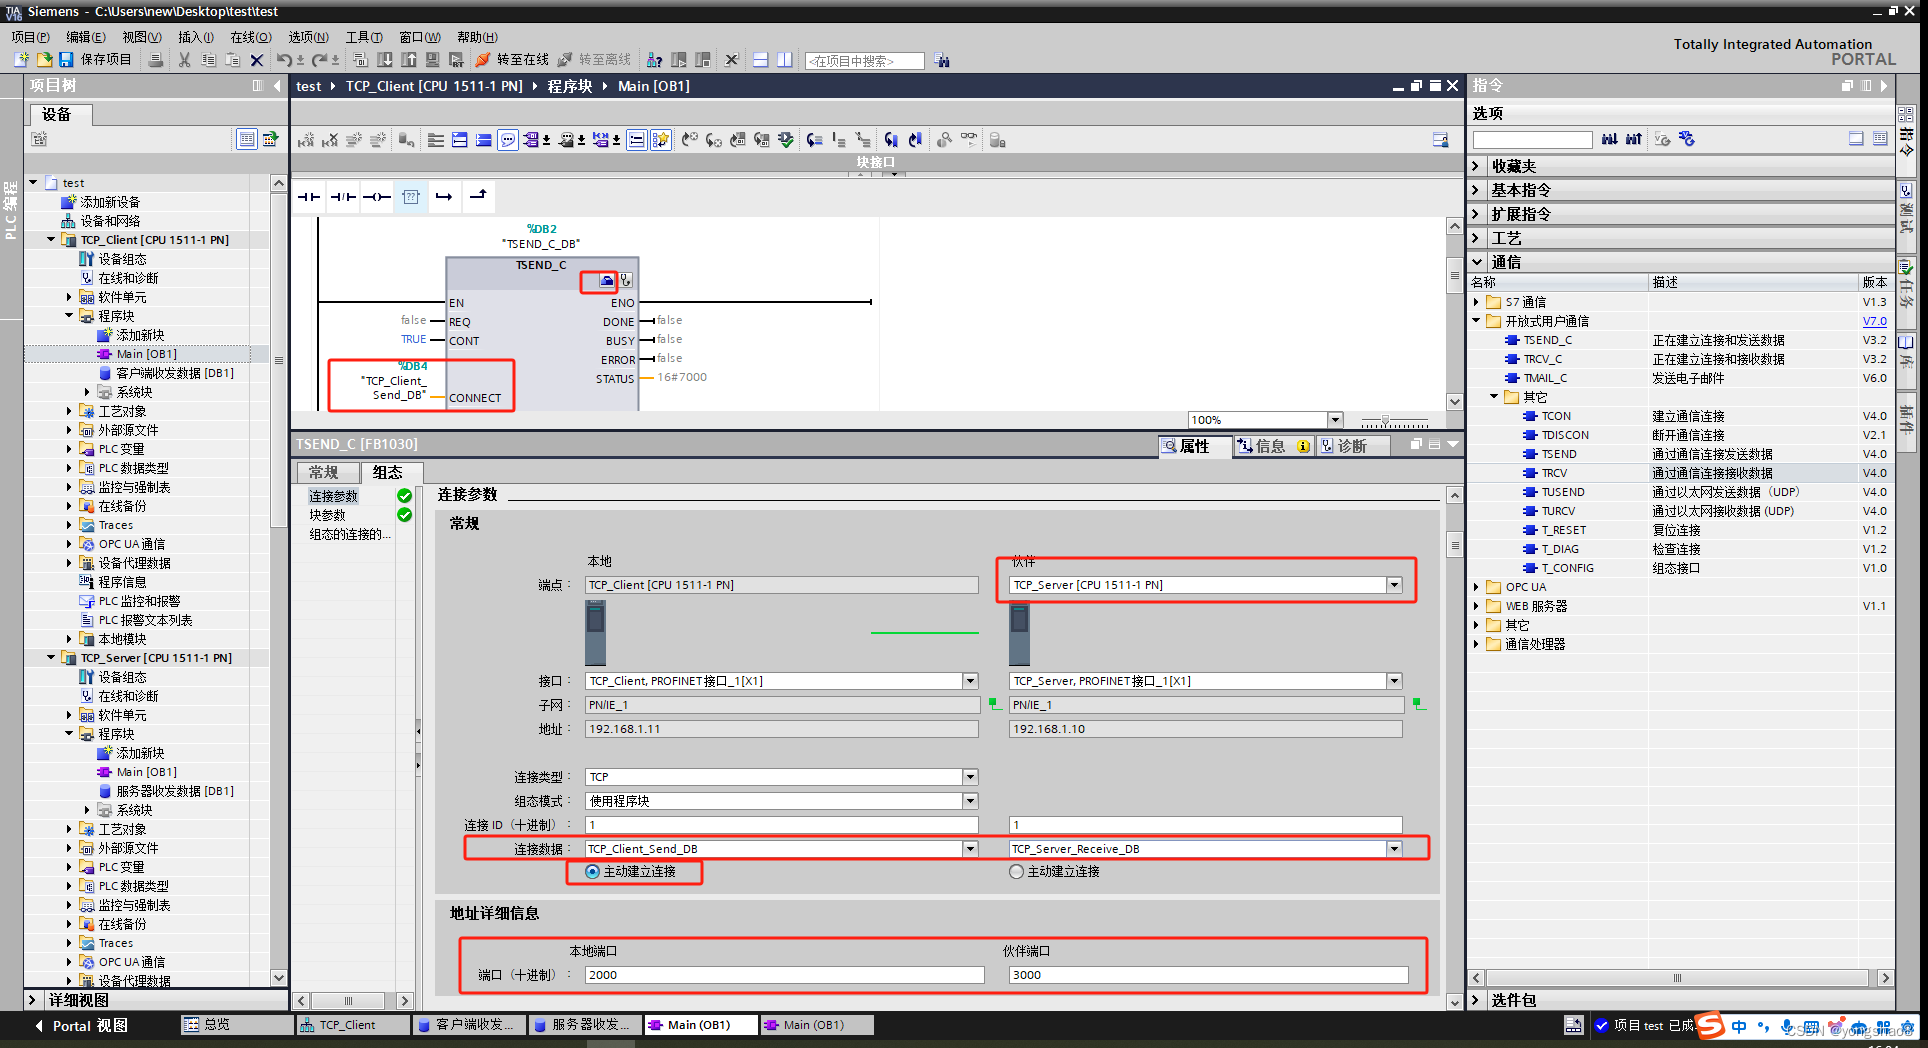Select 客户端收发数据 [DB1] in project tree
The image size is (1928, 1048).
175,373
